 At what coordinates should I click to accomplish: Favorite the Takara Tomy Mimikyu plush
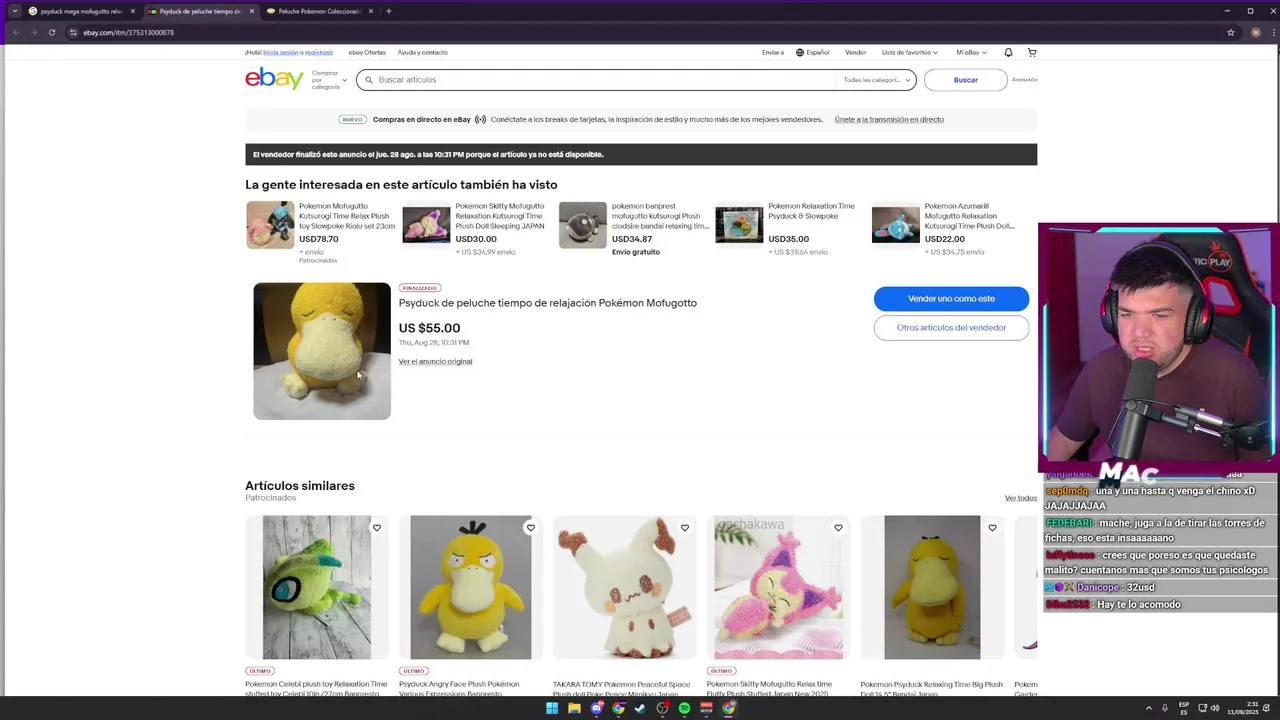685,528
